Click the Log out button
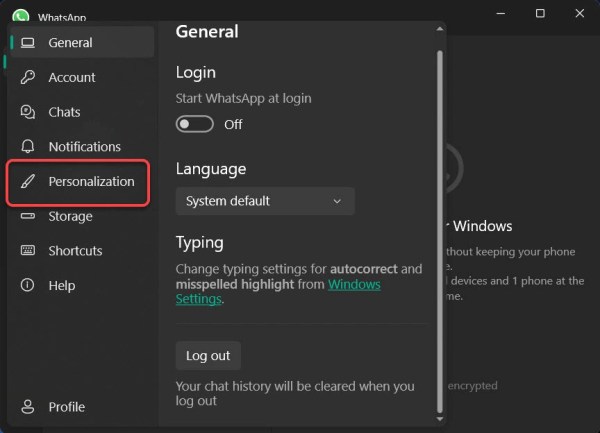This screenshot has height=433, width=600. tap(208, 356)
